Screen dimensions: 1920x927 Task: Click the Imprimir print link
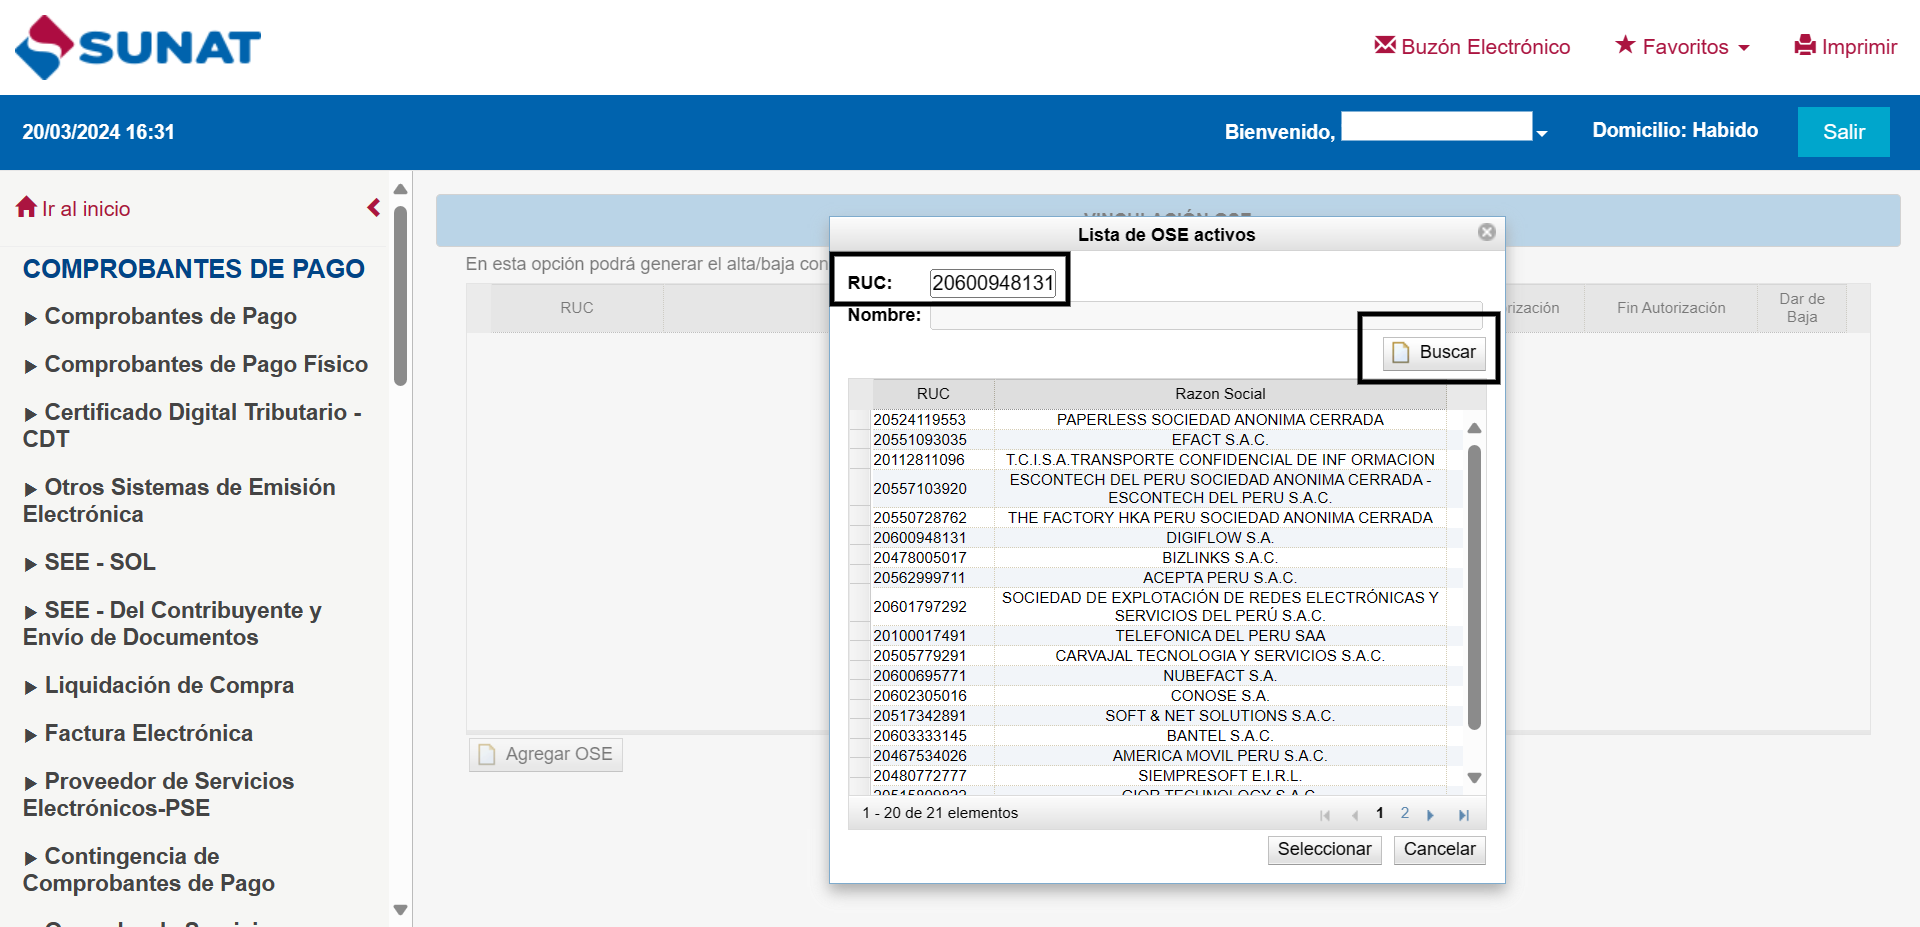[1846, 46]
